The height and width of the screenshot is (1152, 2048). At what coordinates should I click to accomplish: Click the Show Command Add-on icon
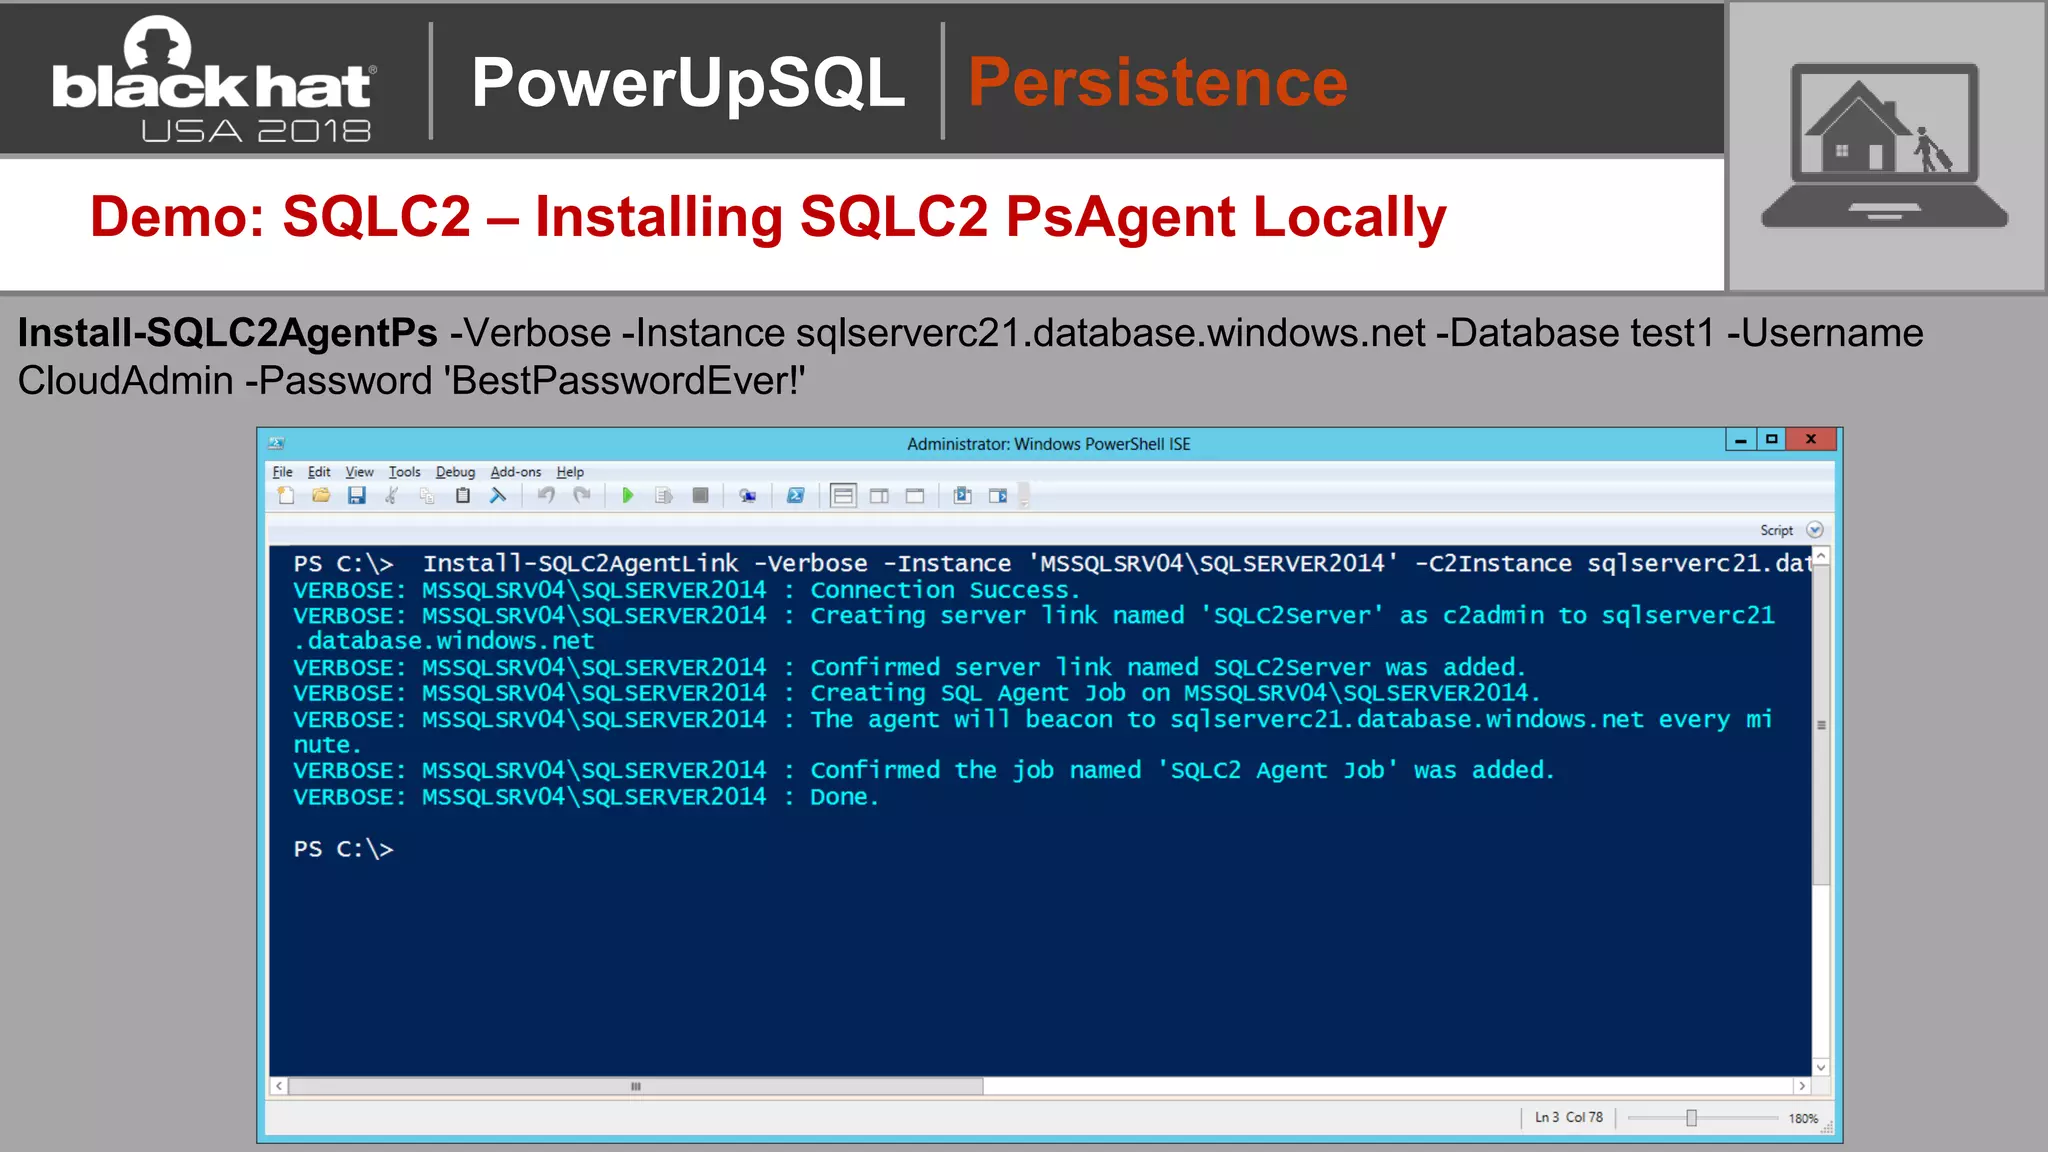(998, 495)
